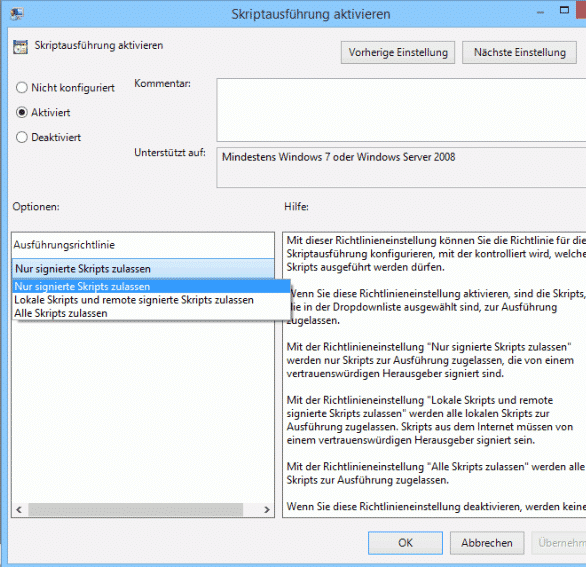Click the right scroll arrow in options pane

[x=266, y=509]
